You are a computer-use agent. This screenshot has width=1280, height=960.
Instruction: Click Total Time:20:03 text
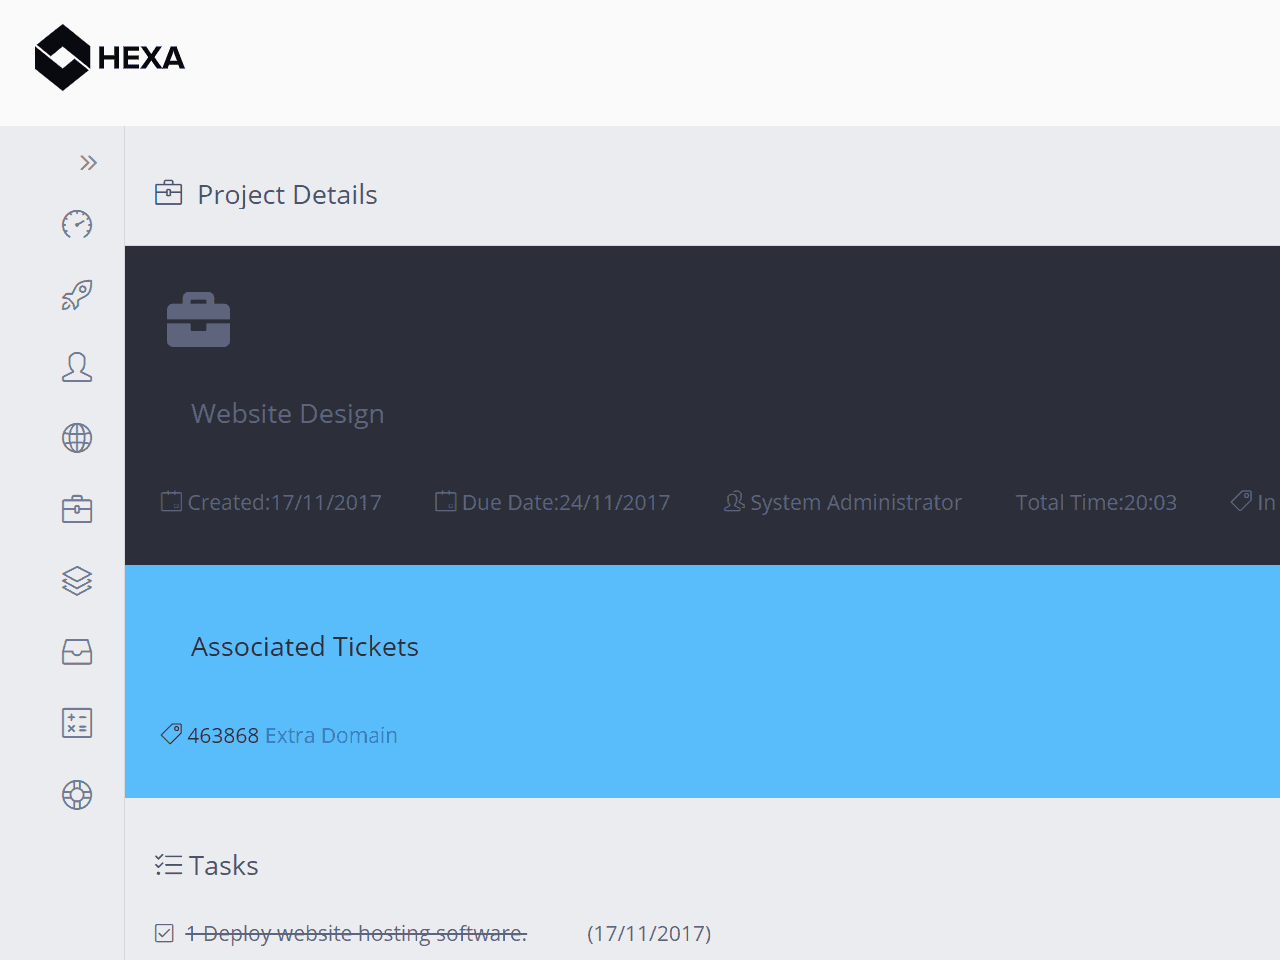point(1096,503)
